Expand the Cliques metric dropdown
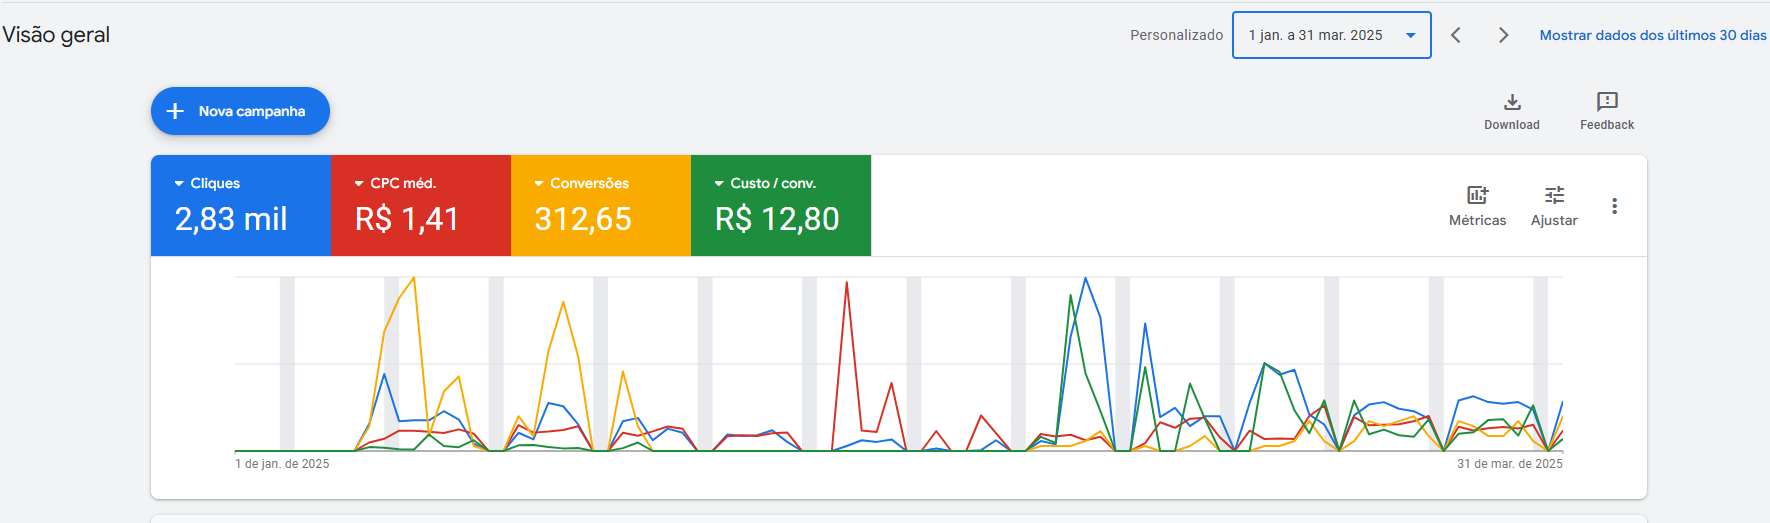 click(x=180, y=184)
